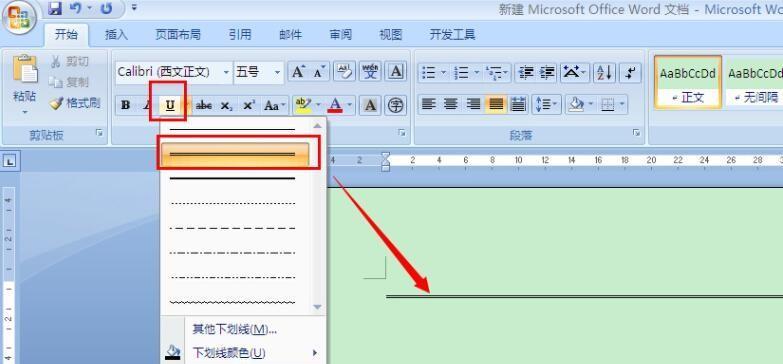This screenshot has height=364, width=783.
Task: Apply superscript formatting icon
Action: point(249,105)
